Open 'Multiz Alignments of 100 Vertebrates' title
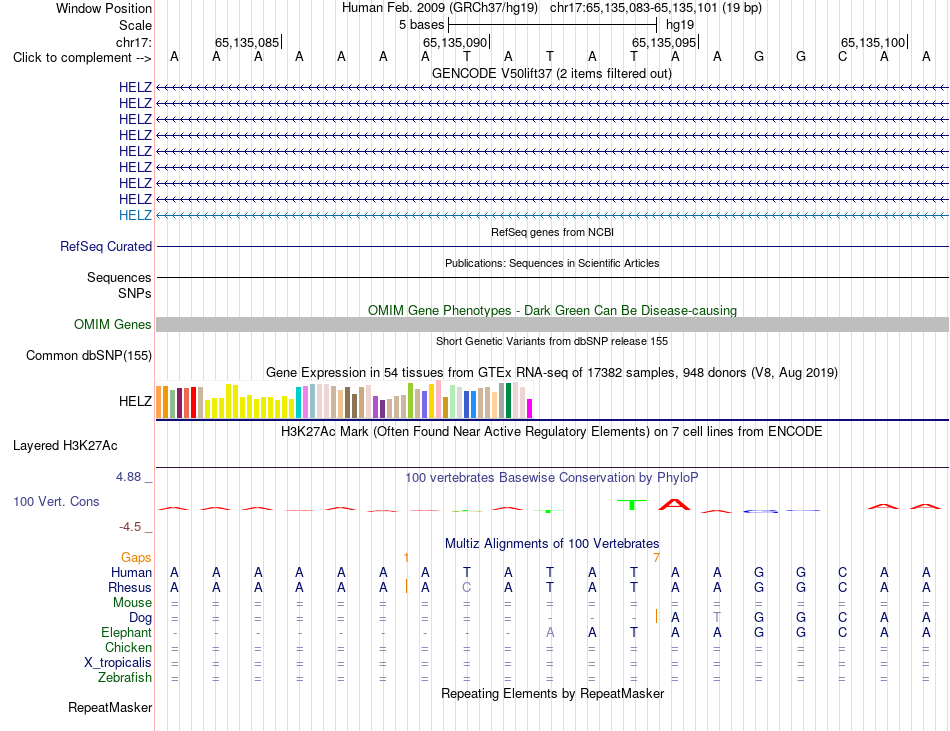 click(x=552, y=544)
